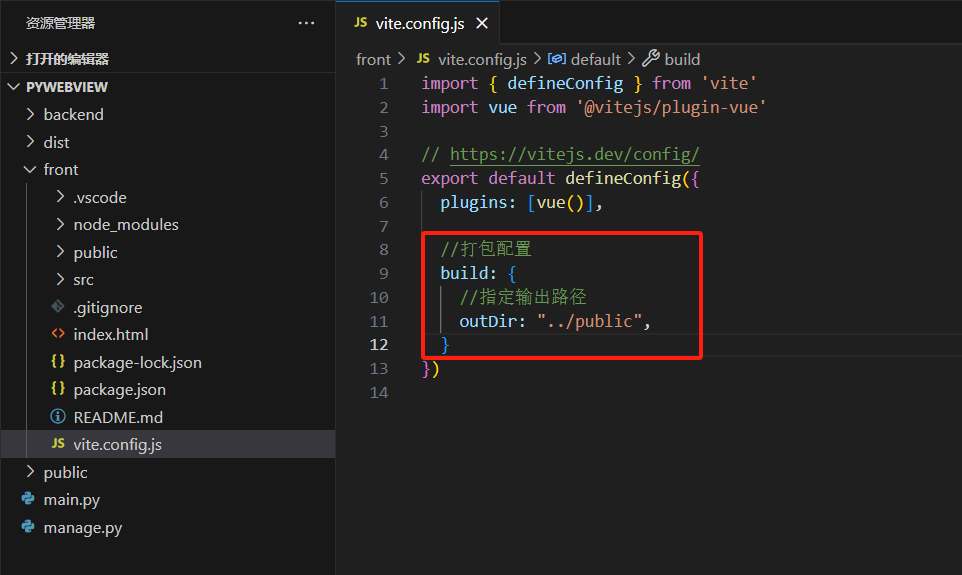
Task: Click JS icon on vite.config.js tab
Action: tap(361, 23)
